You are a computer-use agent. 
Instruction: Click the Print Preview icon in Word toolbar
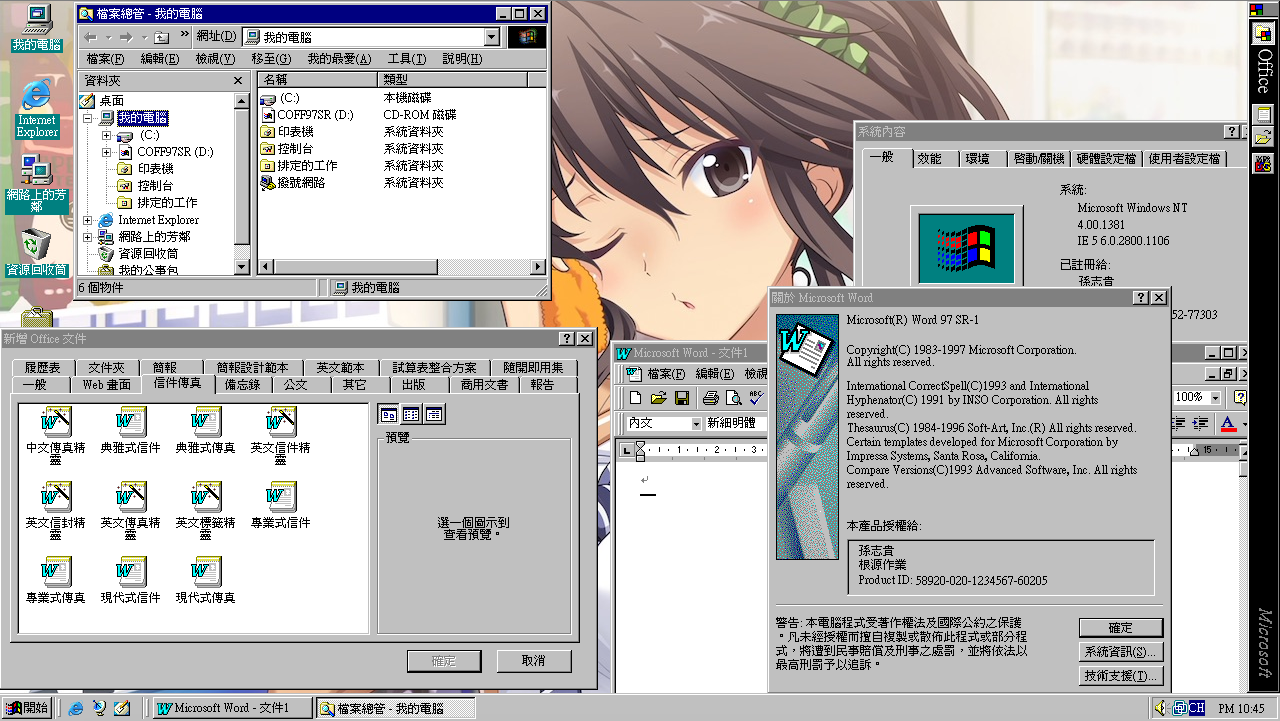(734, 398)
